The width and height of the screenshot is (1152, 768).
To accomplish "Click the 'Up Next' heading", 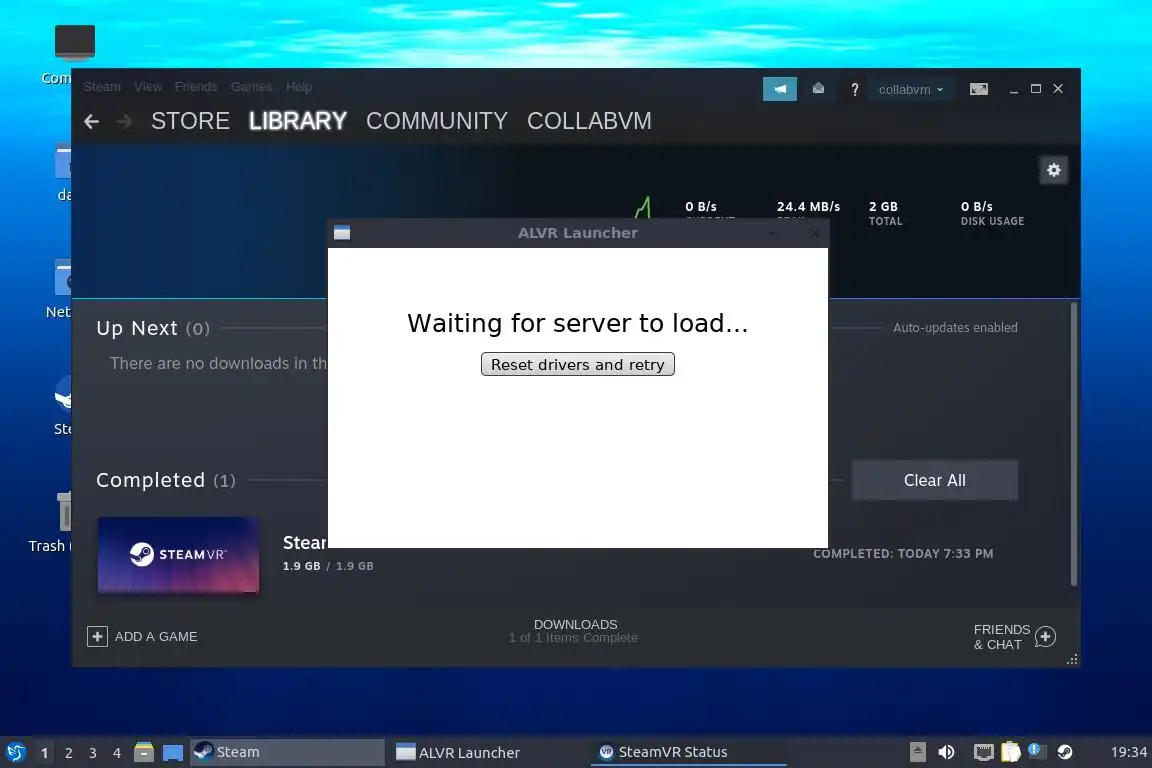I will click(137, 329).
